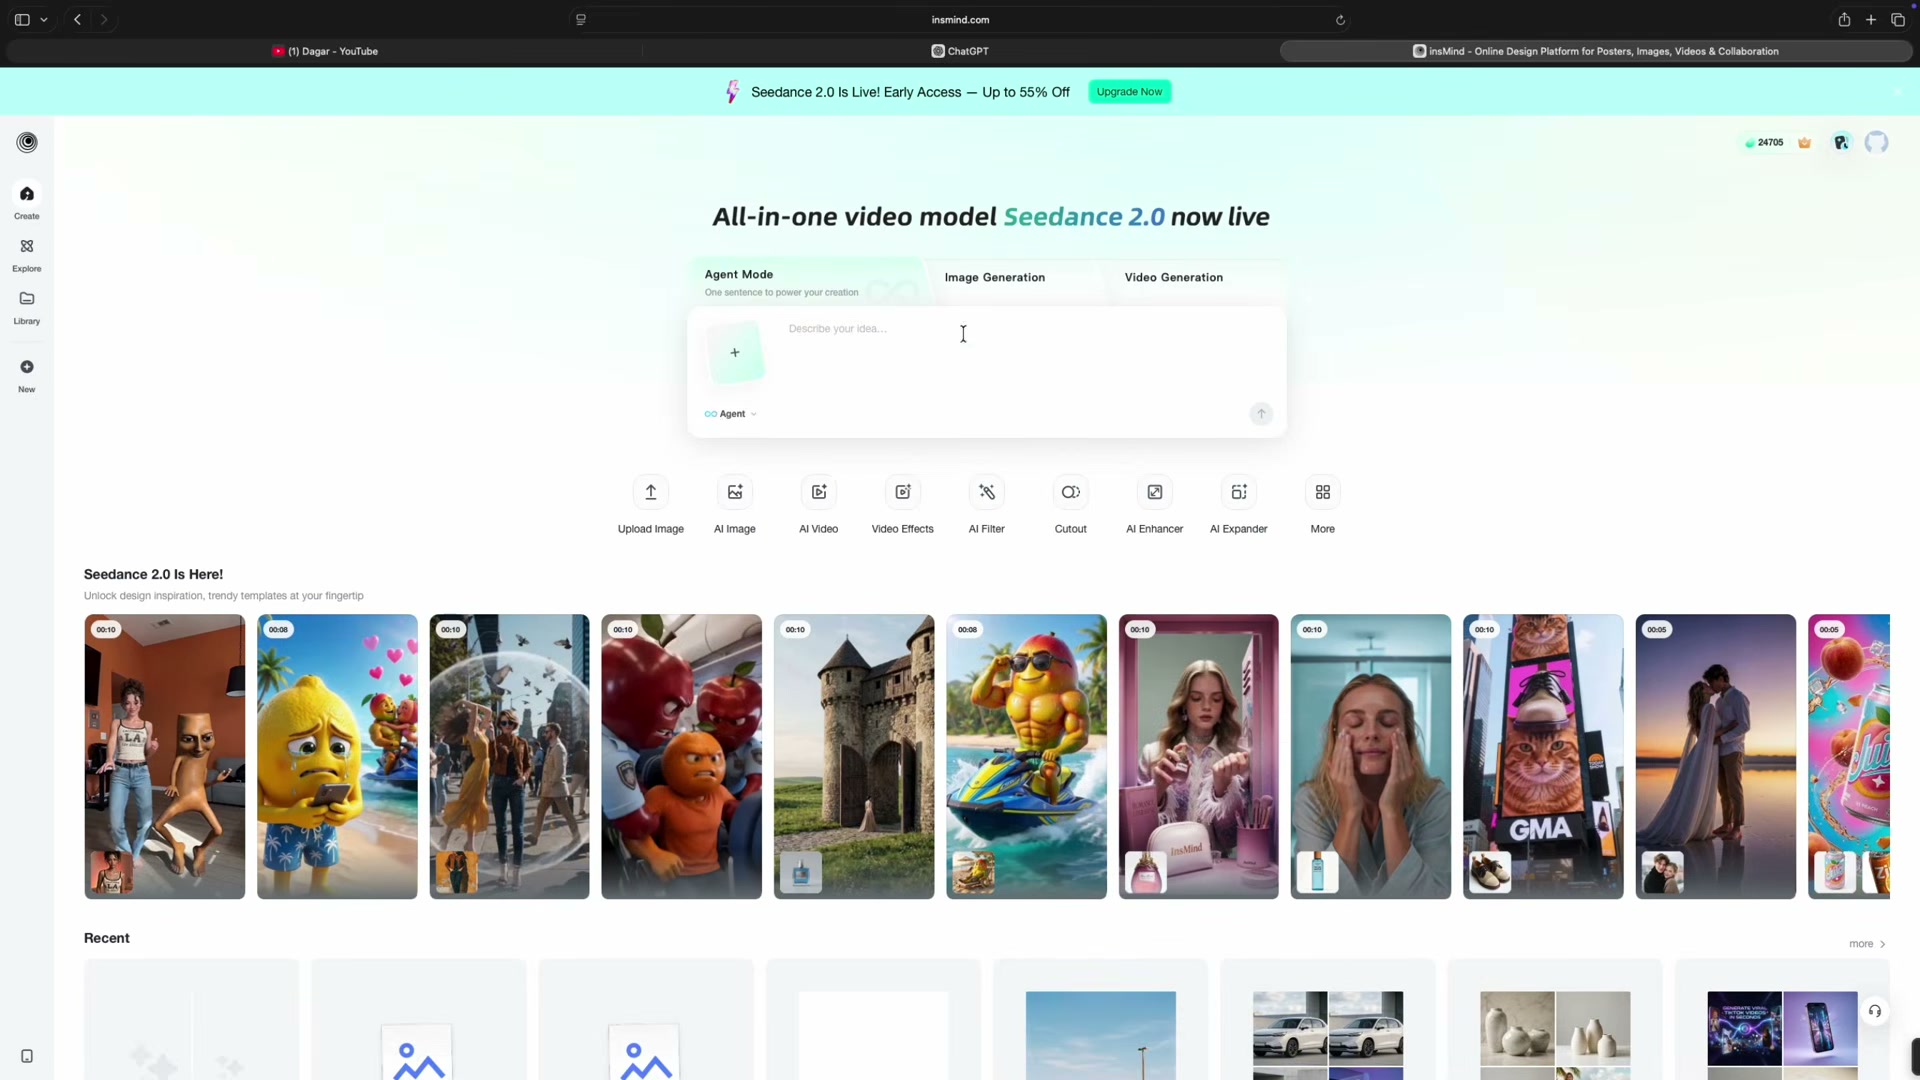The height and width of the screenshot is (1080, 1920).
Task: Click the more link beside Recent
Action: pyautogui.click(x=1867, y=944)
